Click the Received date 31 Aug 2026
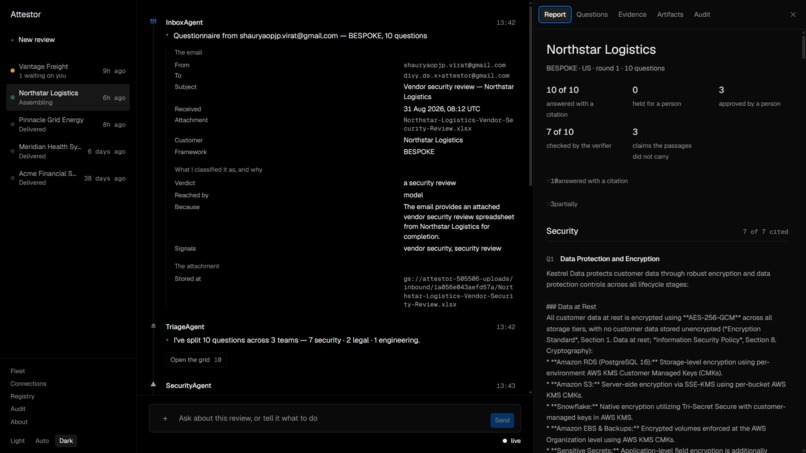Screen dimensions: 806x453 [442, 109]
